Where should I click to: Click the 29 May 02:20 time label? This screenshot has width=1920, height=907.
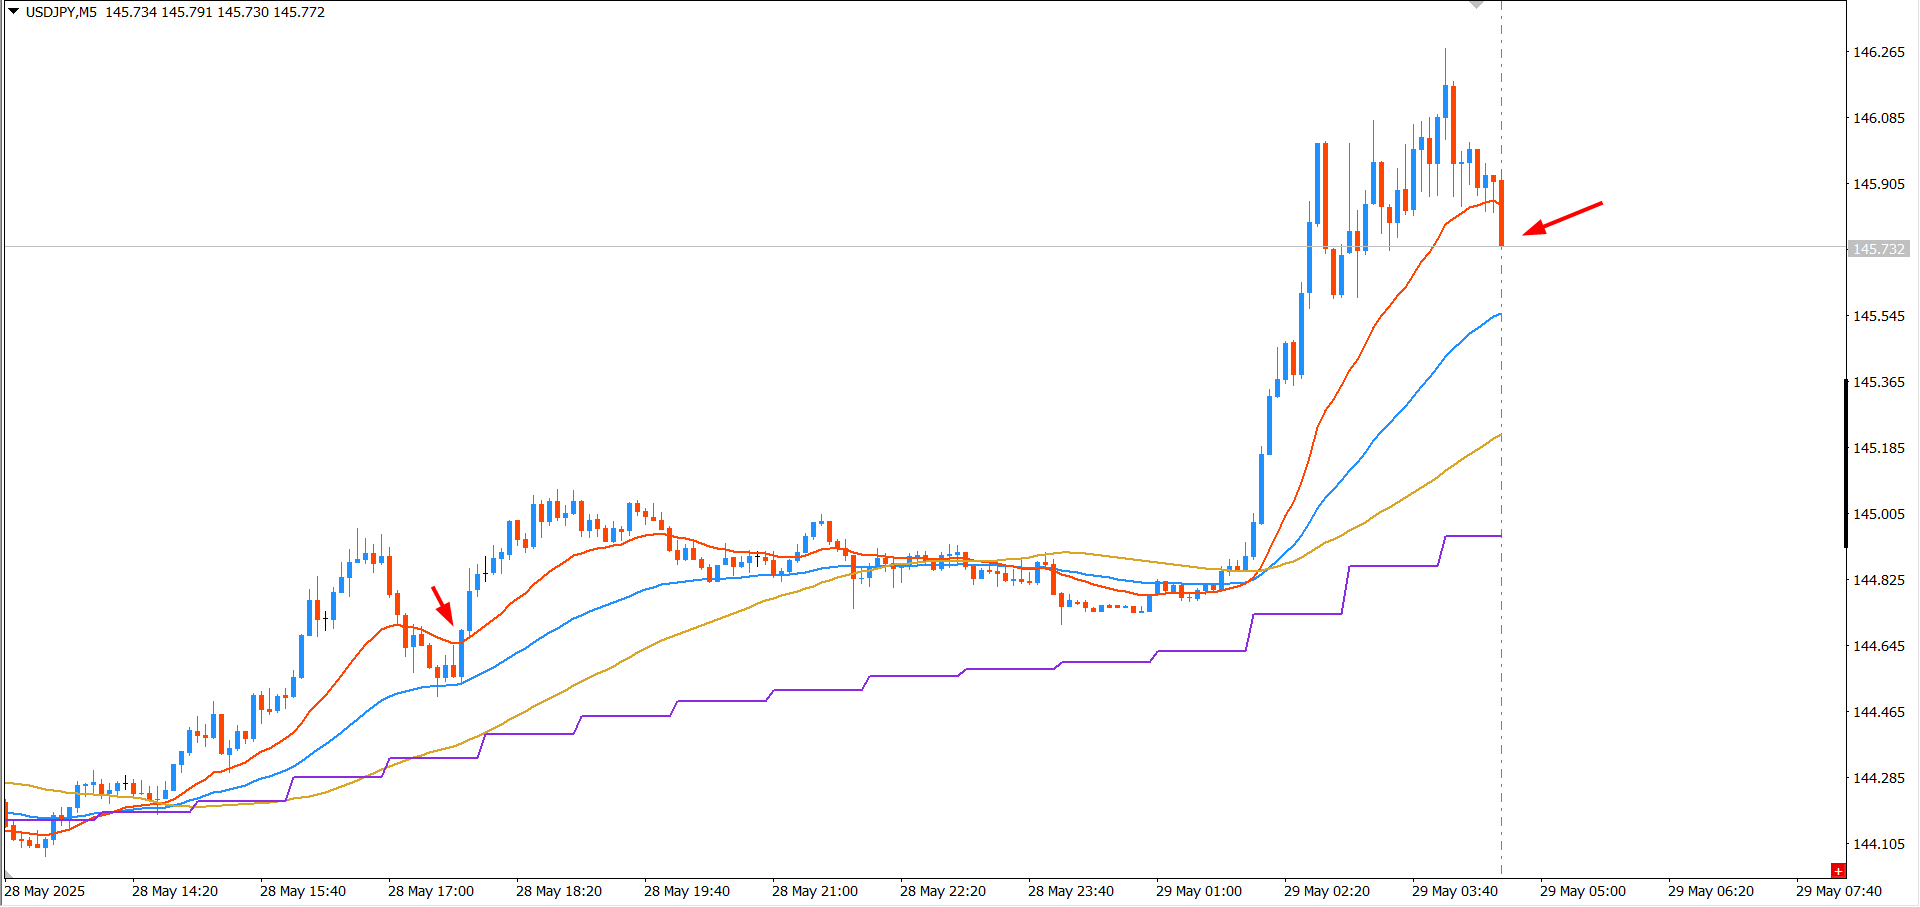(x=1326, y=891)
